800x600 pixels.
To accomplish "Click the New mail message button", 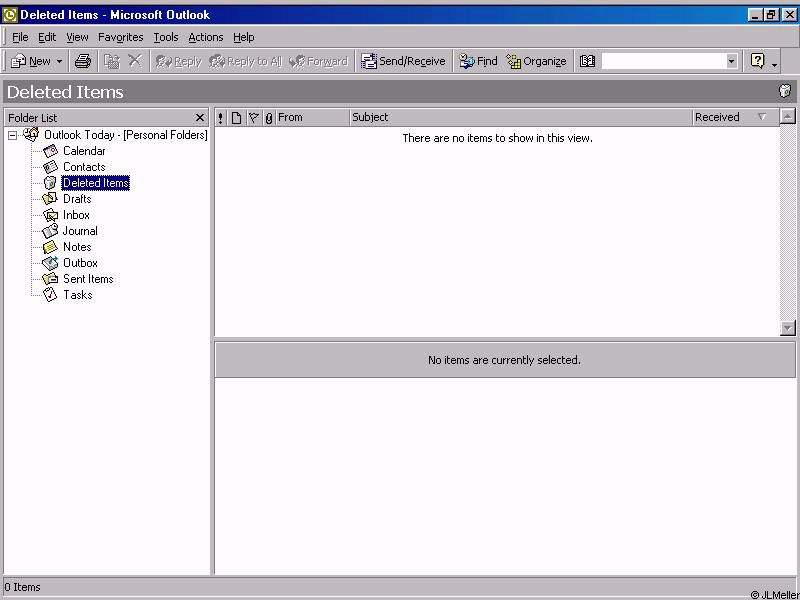I will 30,61.
